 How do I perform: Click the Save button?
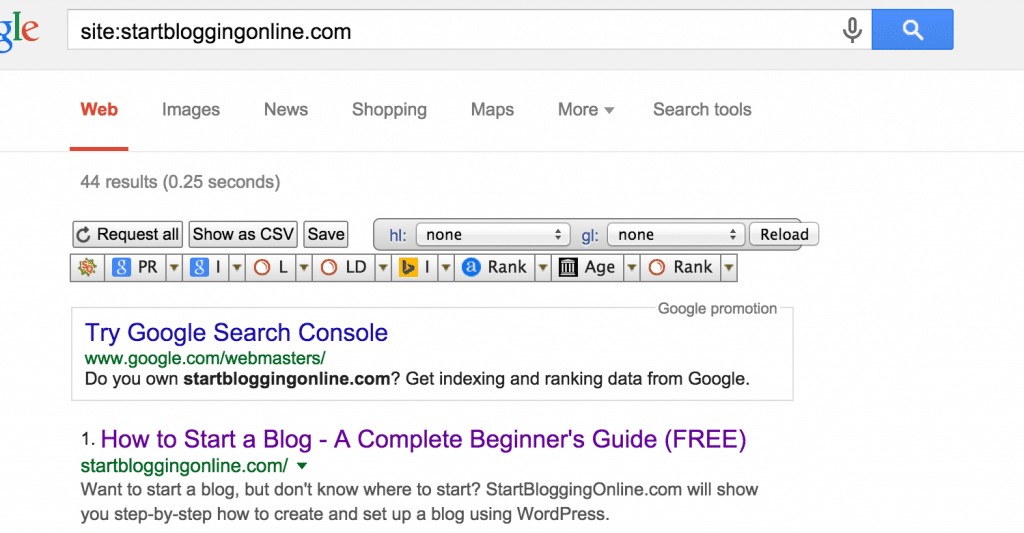(x=326, y=234)
